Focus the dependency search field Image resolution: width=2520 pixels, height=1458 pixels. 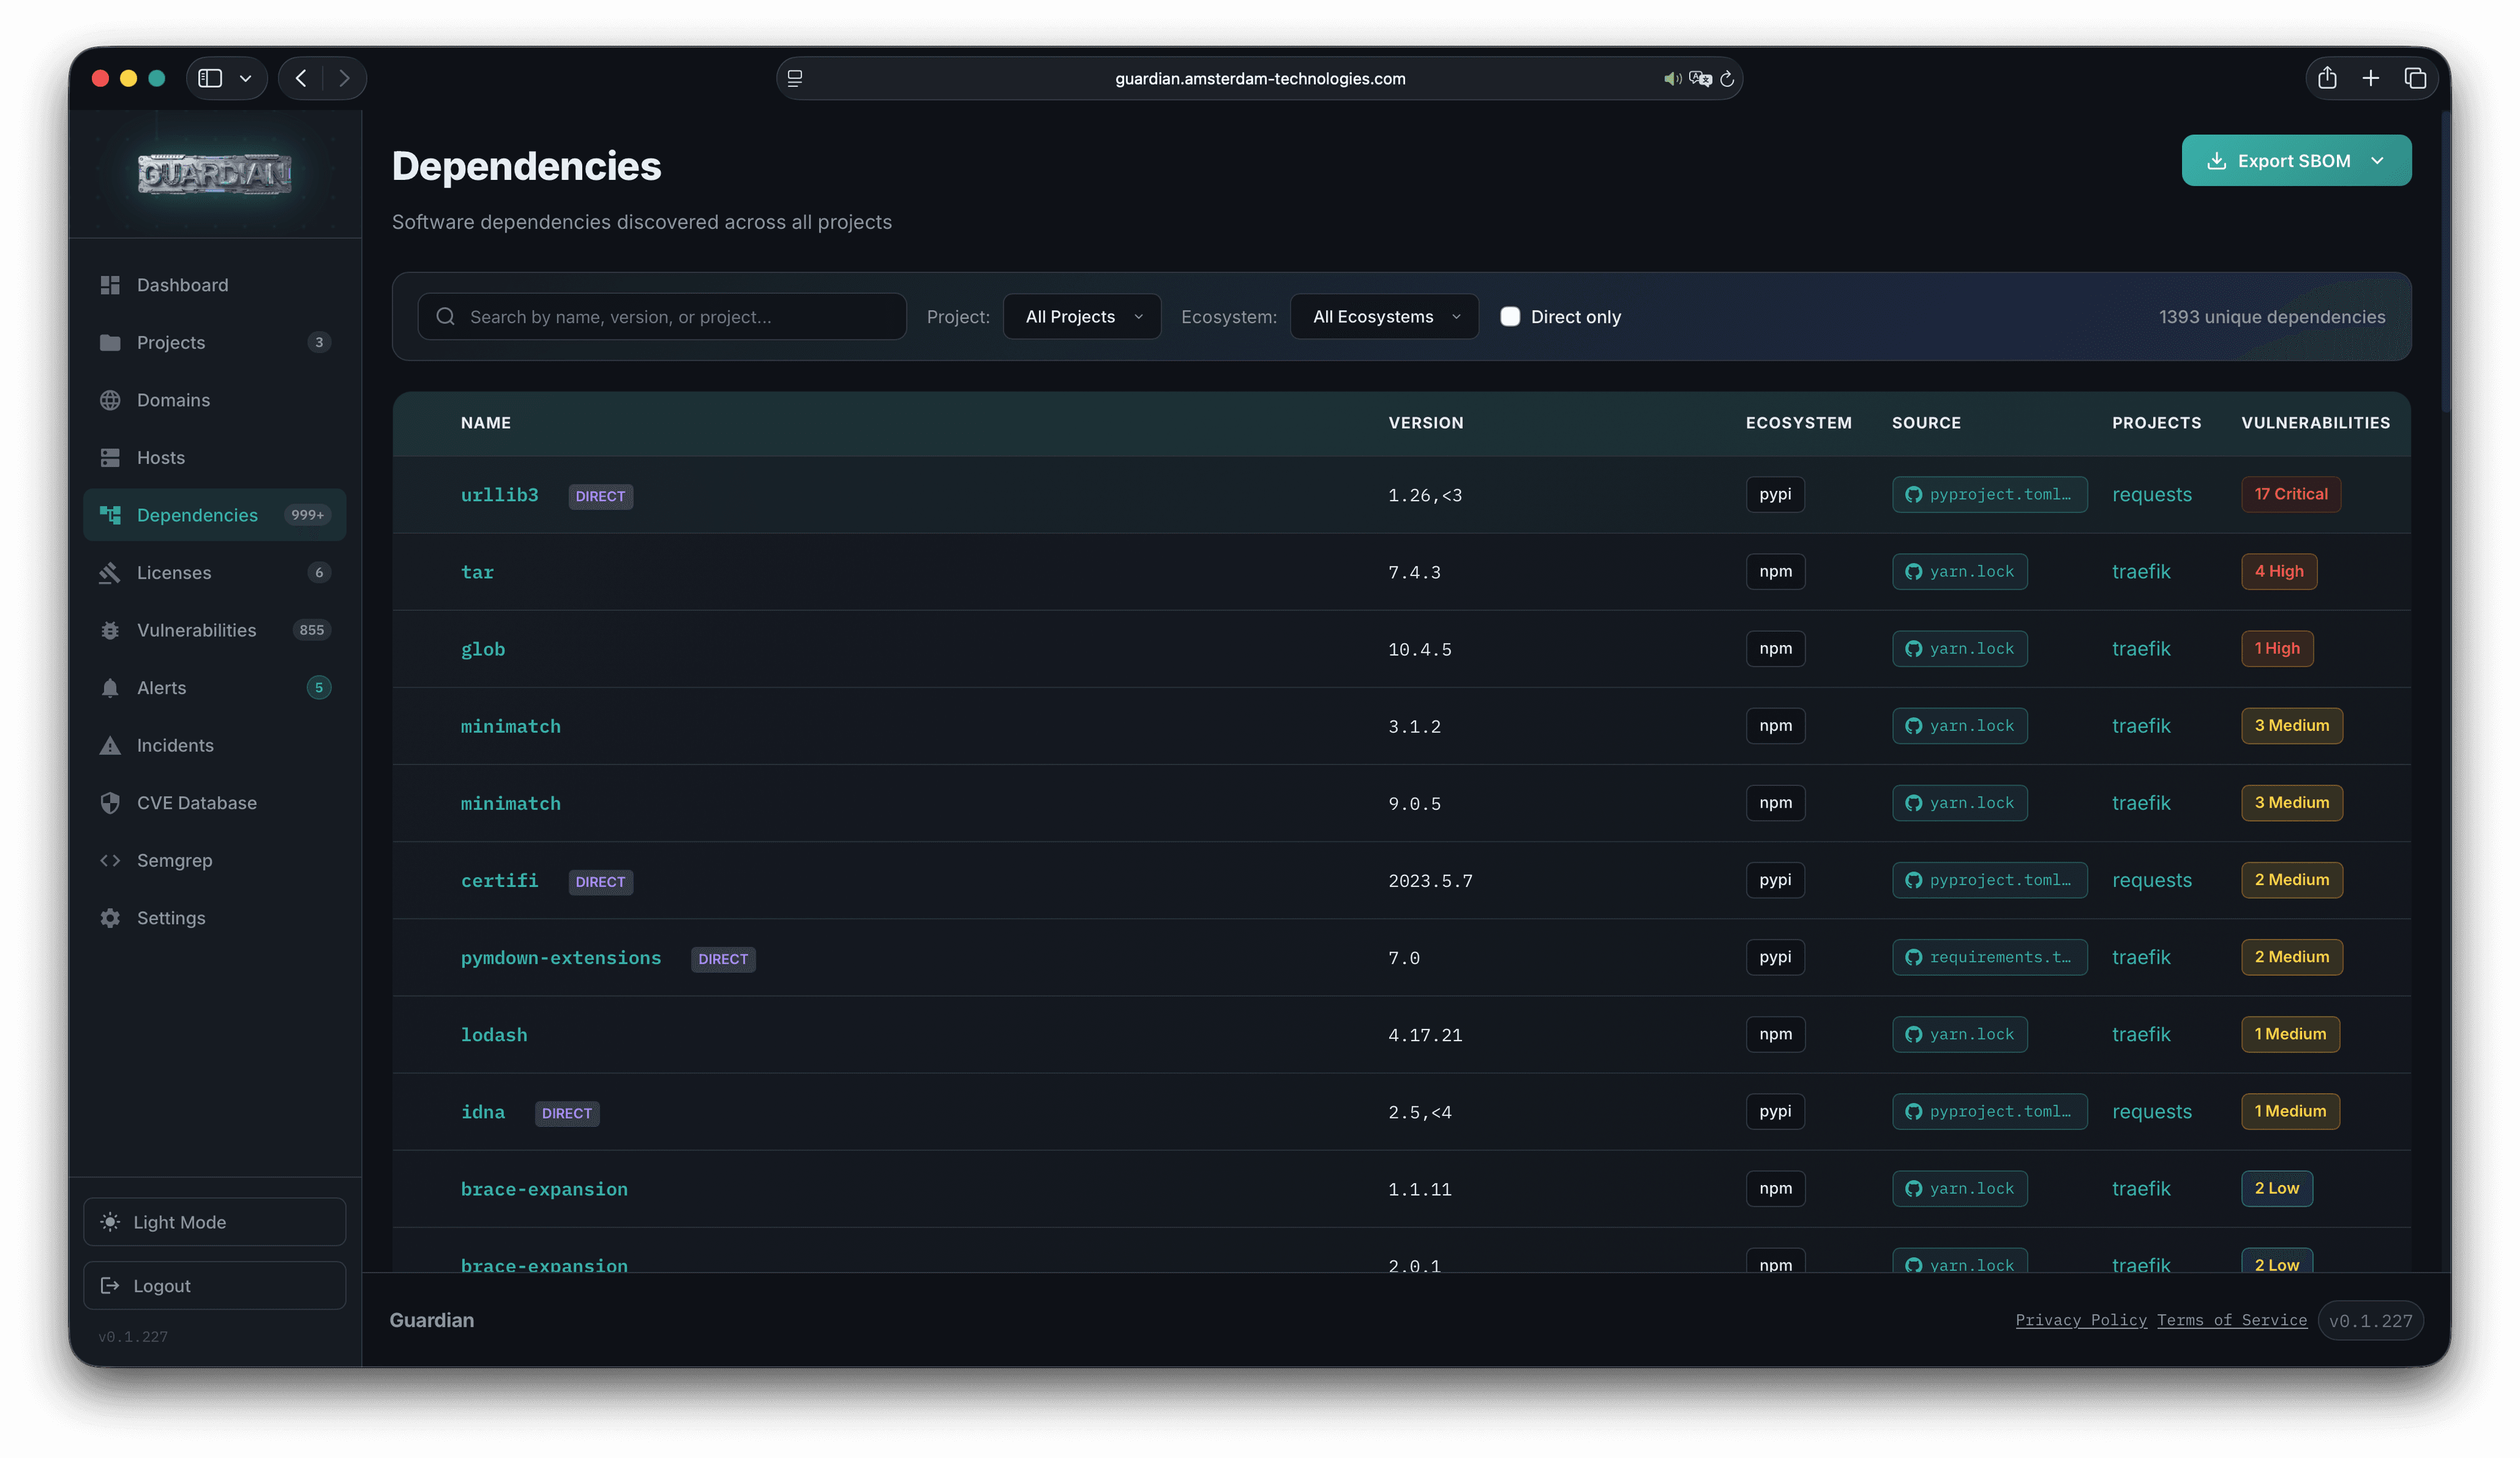[662, 316]
